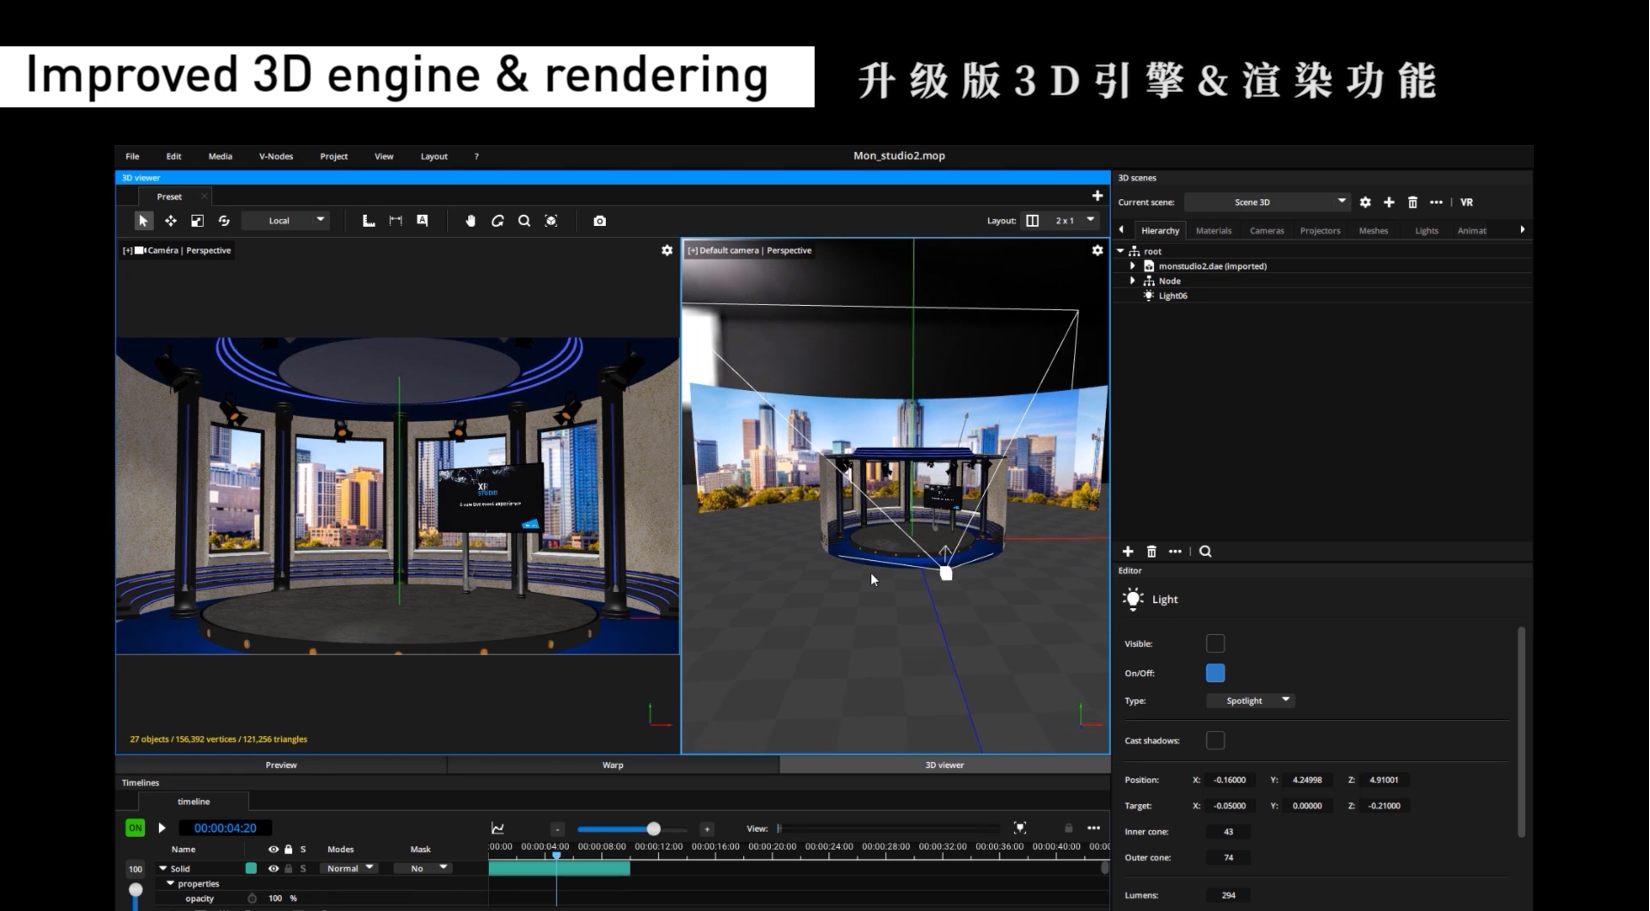Select the rotate tool in 3D toolbar
This screenshot has width=1650, height=911.
[x=224, y=221]
